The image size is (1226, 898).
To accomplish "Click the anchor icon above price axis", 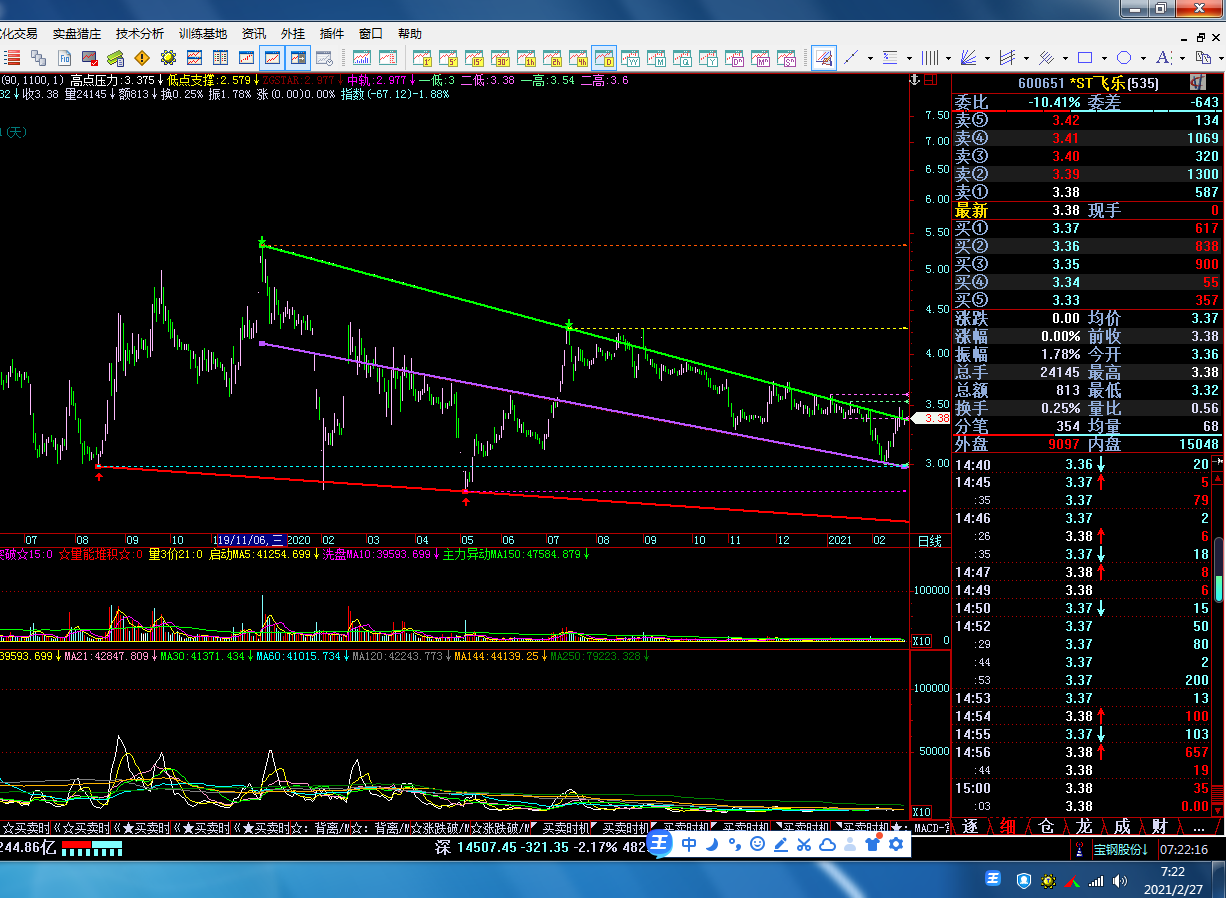I will [x=913, y=79].
